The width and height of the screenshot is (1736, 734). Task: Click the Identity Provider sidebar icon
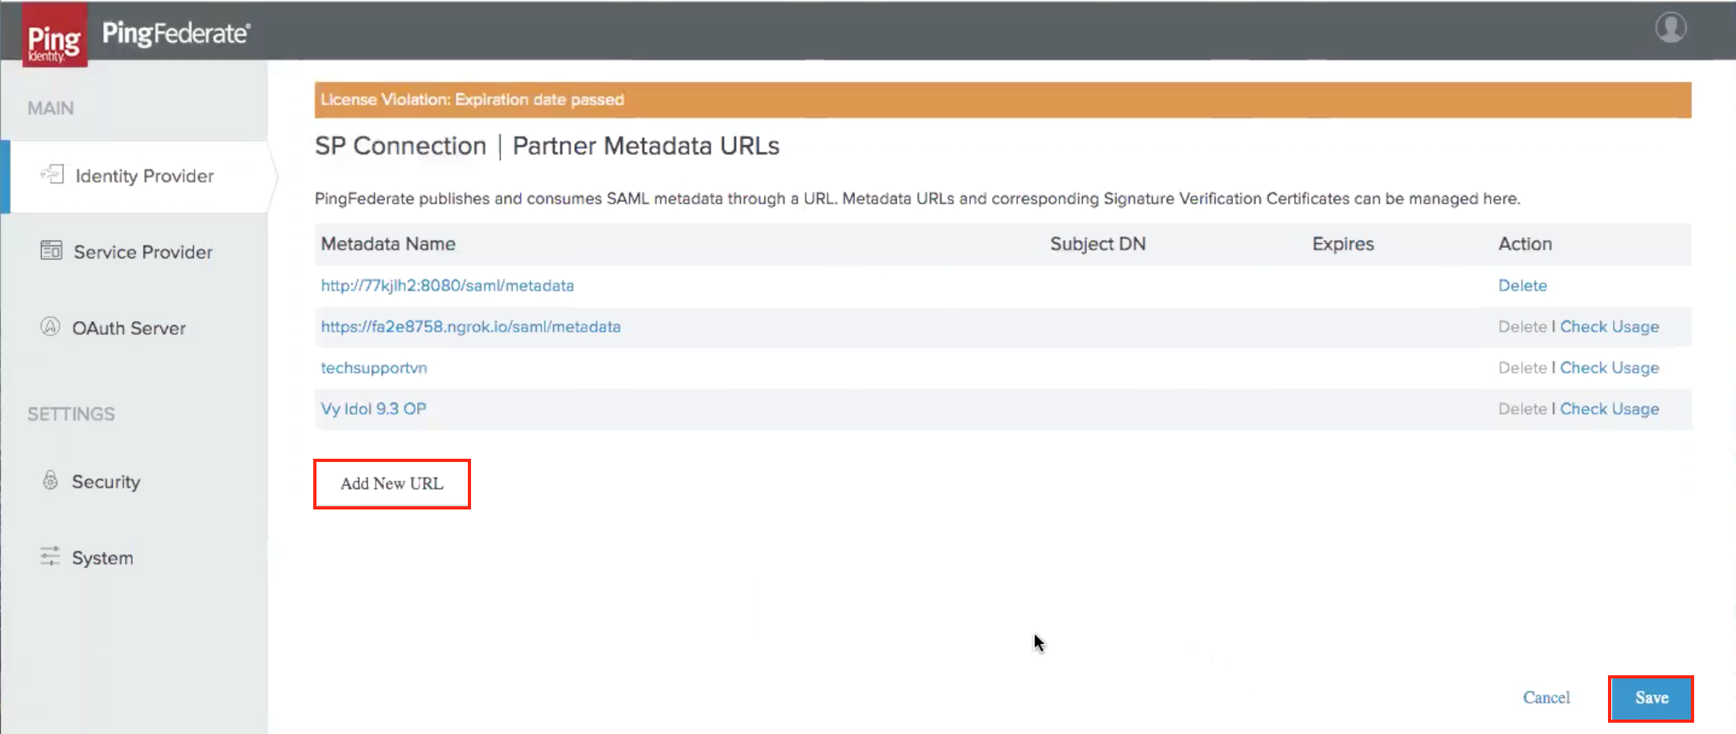coord(52,175)
